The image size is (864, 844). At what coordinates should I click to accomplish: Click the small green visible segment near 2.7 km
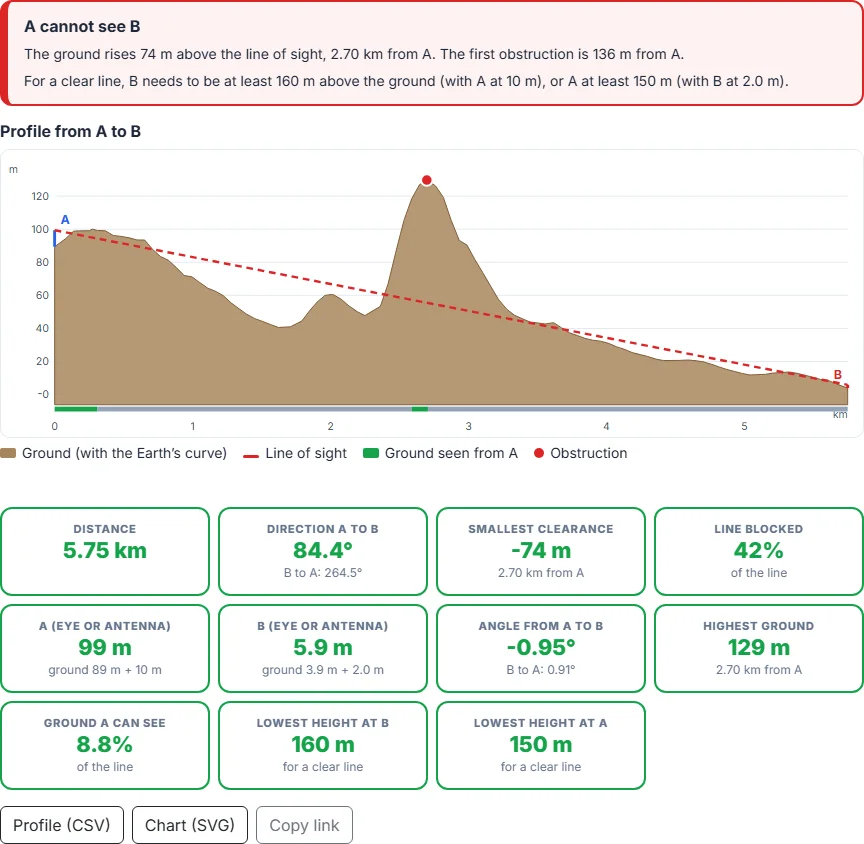point(420,409)
